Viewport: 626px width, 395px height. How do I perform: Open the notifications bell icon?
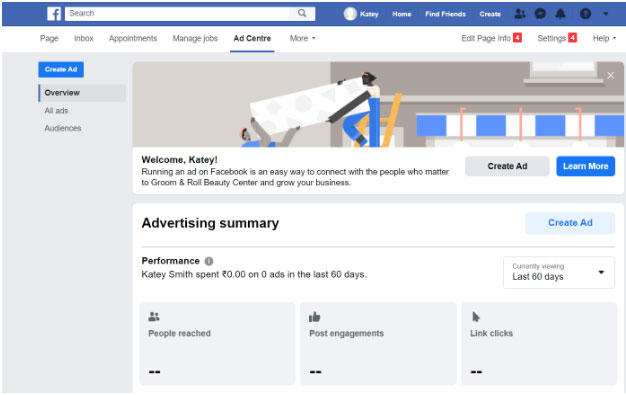tap(561, 14)
